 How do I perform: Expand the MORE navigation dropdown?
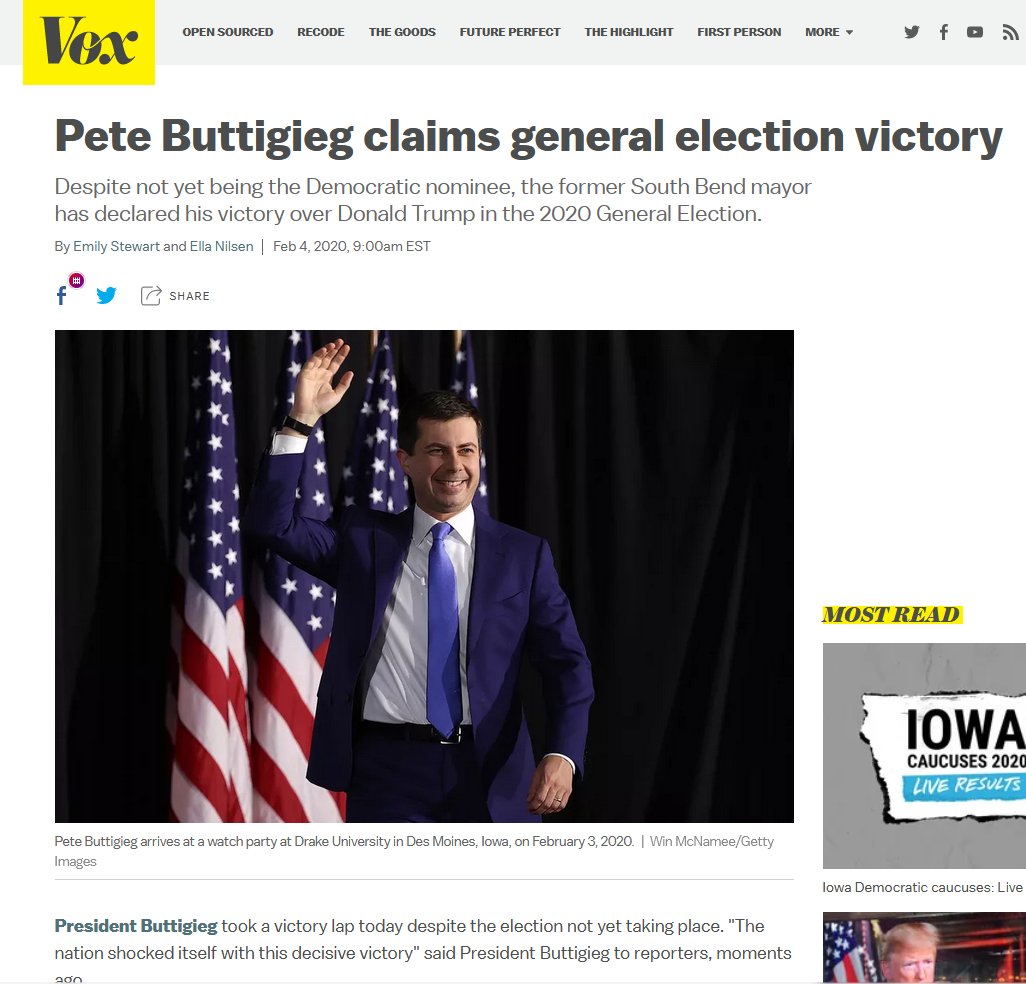[x=829, y=32]
